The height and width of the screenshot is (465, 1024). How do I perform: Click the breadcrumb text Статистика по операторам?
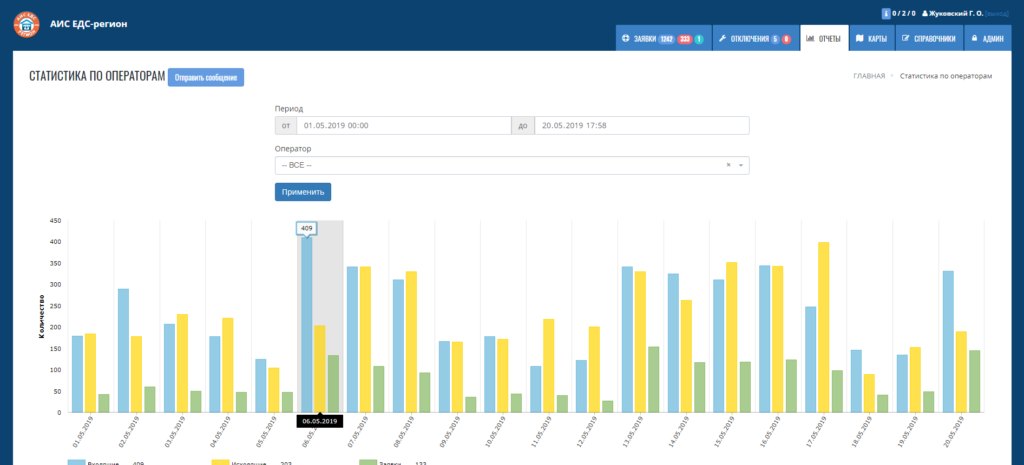tap(946, 76)
